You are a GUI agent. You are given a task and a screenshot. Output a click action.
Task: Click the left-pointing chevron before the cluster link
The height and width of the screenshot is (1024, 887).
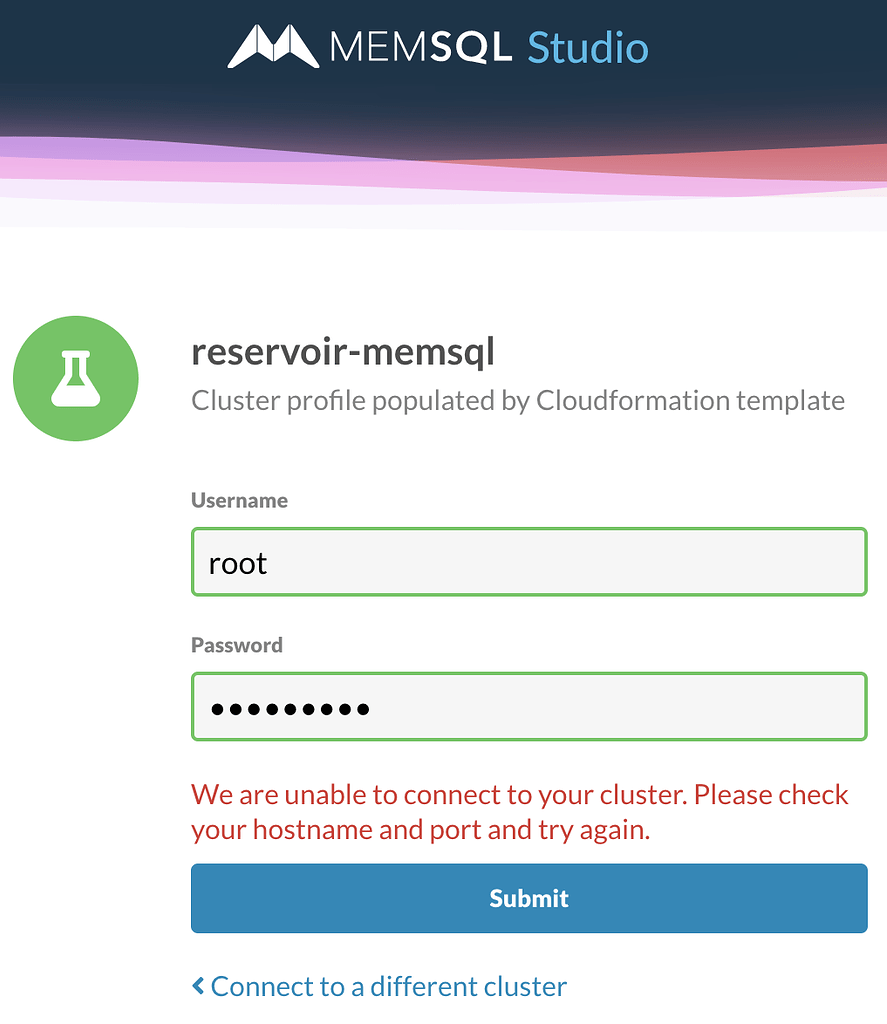[197, 986]
